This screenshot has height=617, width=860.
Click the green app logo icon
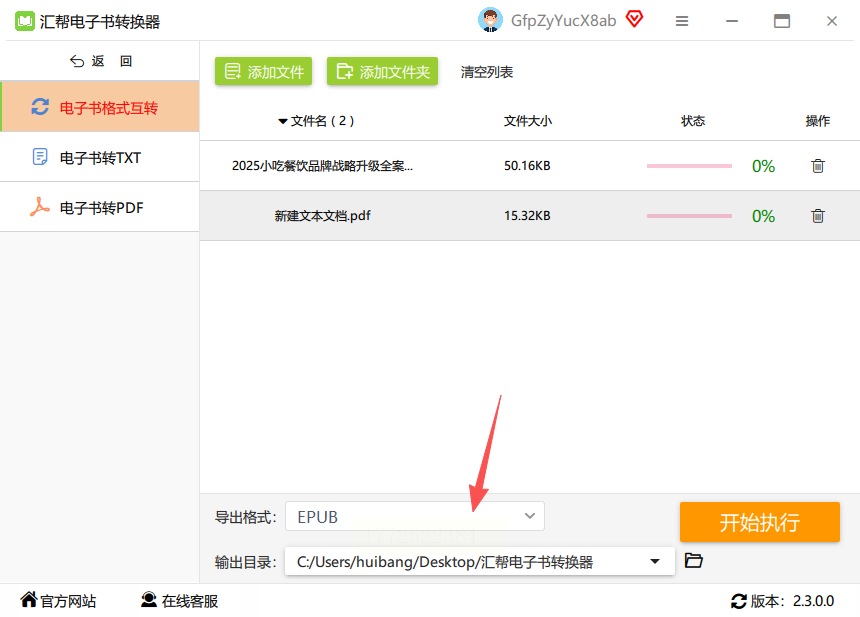[25, 21]
